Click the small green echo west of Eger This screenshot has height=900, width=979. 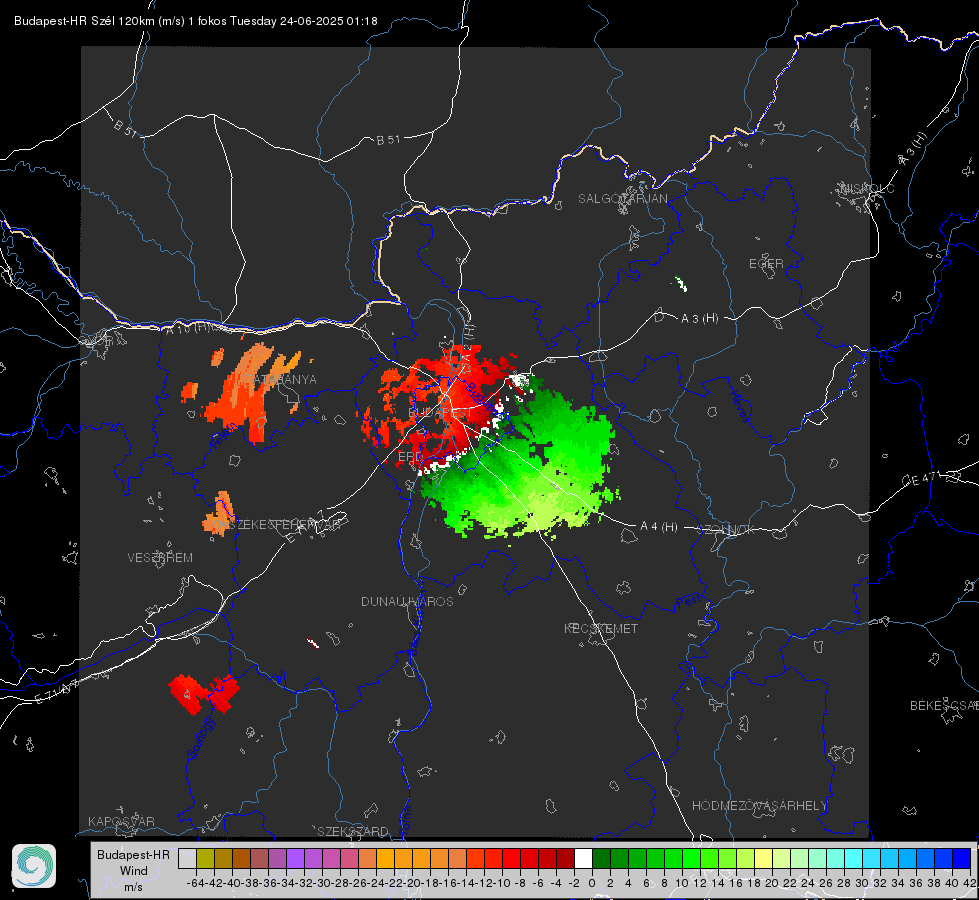tap(681, 284)
